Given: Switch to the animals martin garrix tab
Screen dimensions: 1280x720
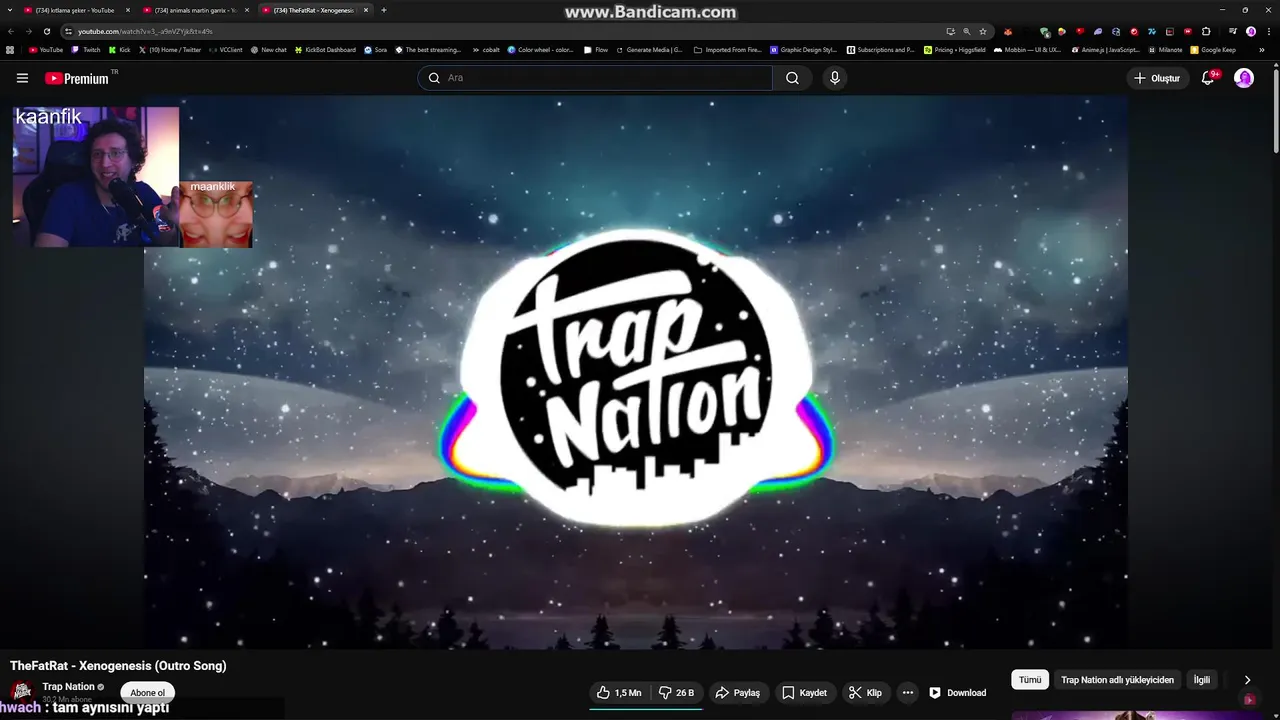Looking at the screenshot, I should [194, 10].
